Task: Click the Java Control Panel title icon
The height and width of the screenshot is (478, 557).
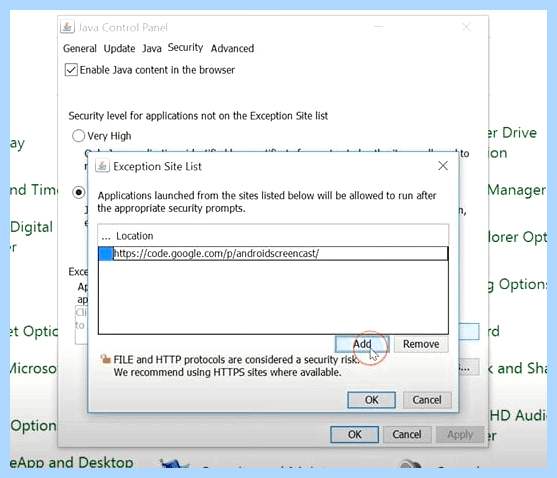Action: pyautogui.click(x=67, y=27)
